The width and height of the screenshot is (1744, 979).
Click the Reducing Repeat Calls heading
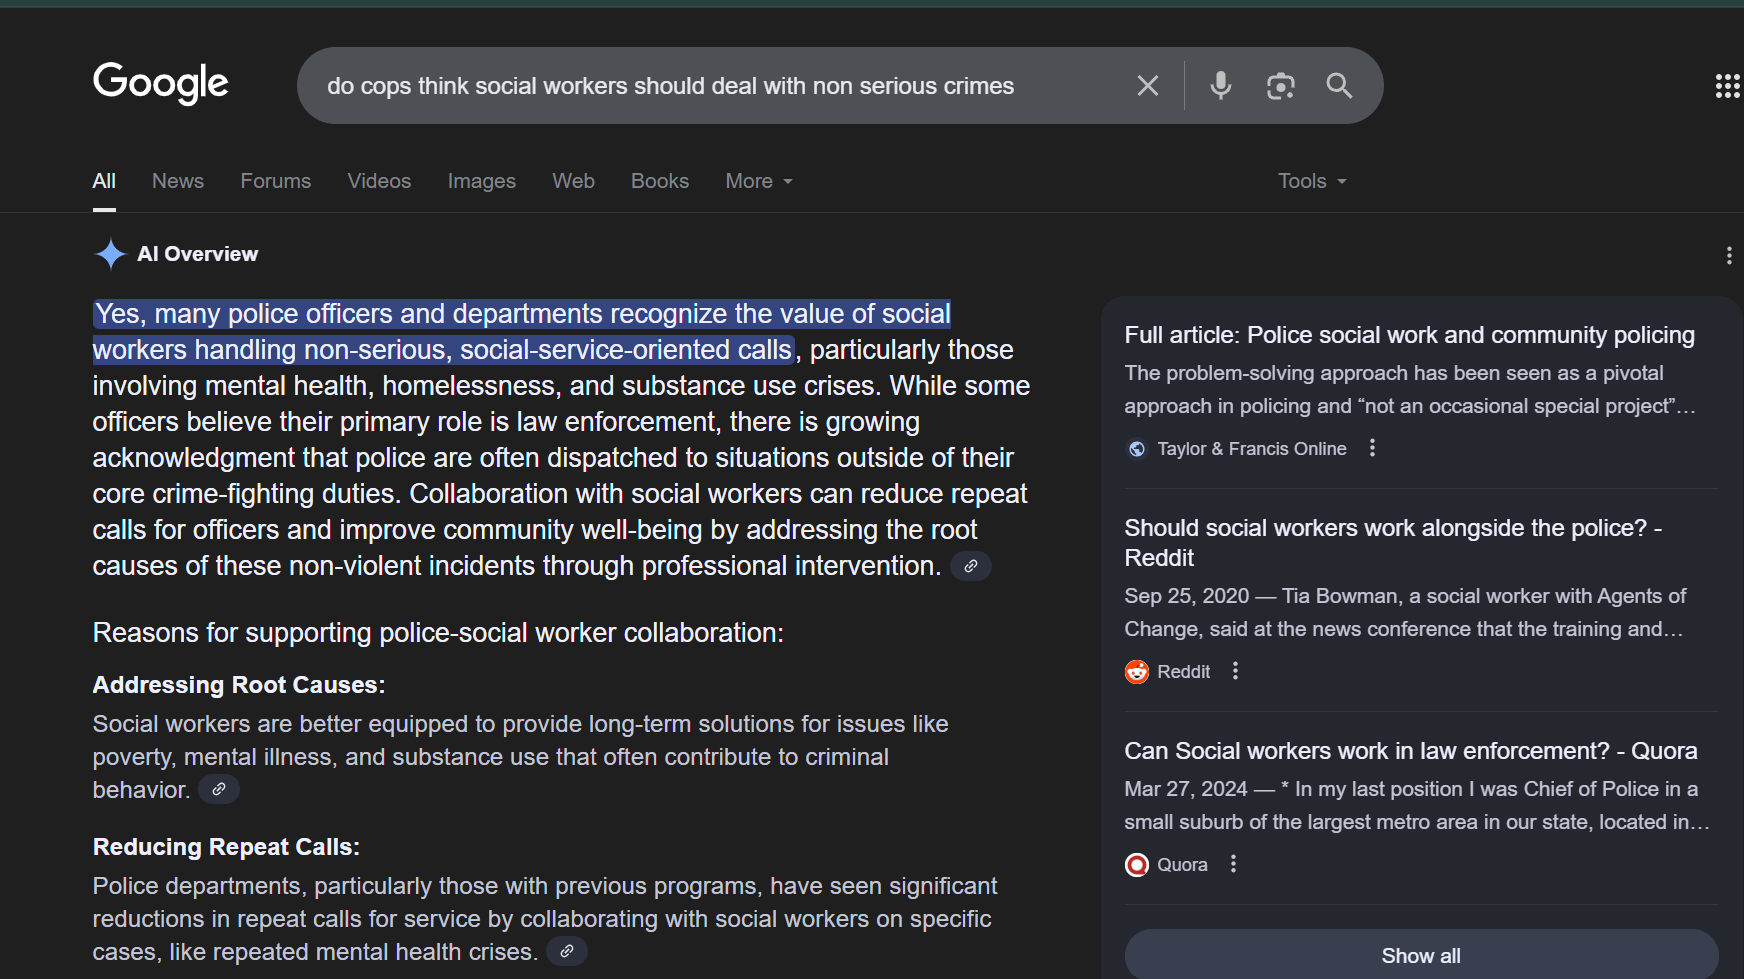226,847
